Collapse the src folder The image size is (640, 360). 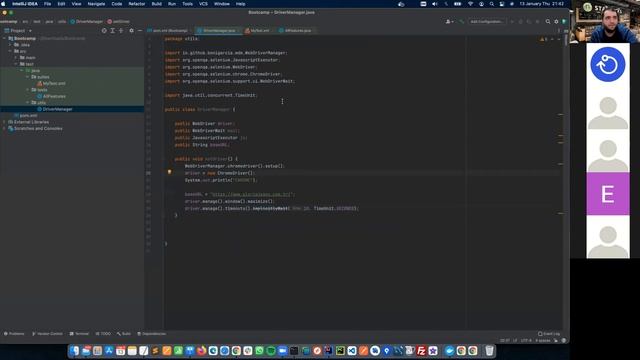tap(10, 51)
